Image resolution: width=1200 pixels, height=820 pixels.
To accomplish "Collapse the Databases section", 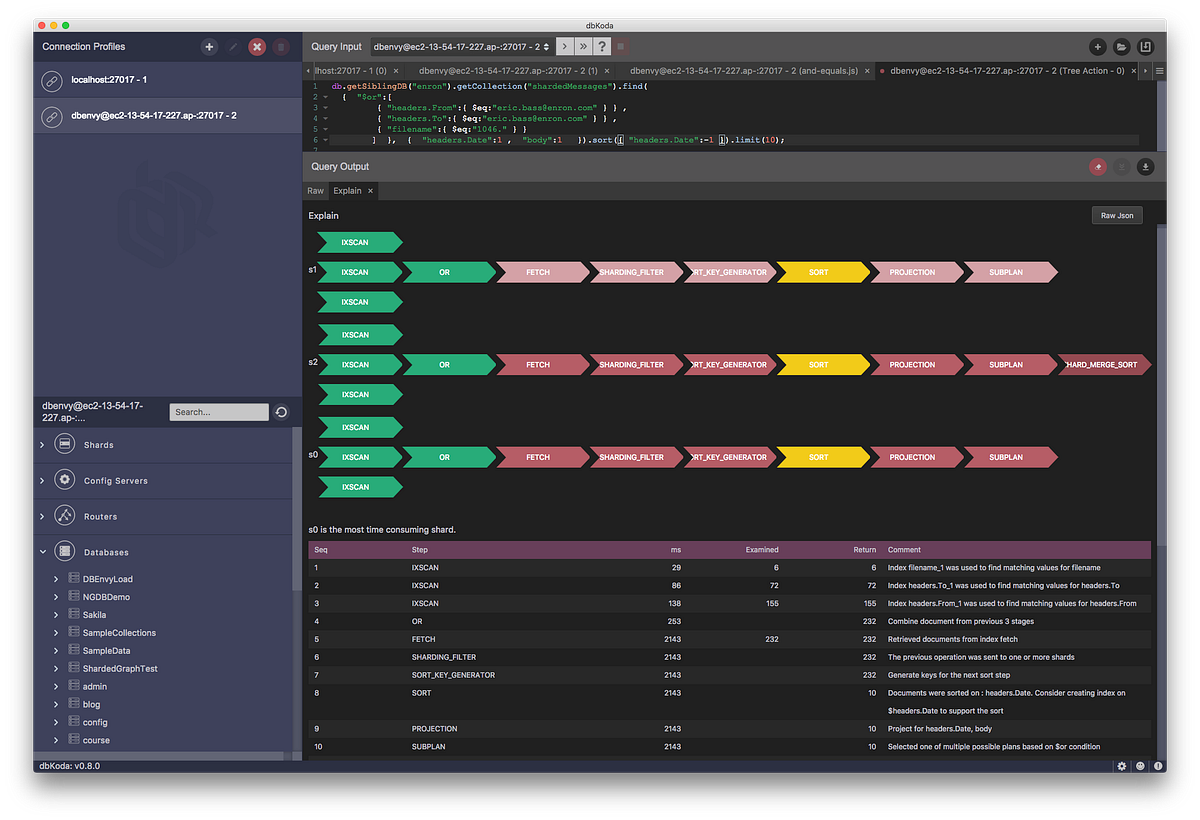I will (42, 551).
